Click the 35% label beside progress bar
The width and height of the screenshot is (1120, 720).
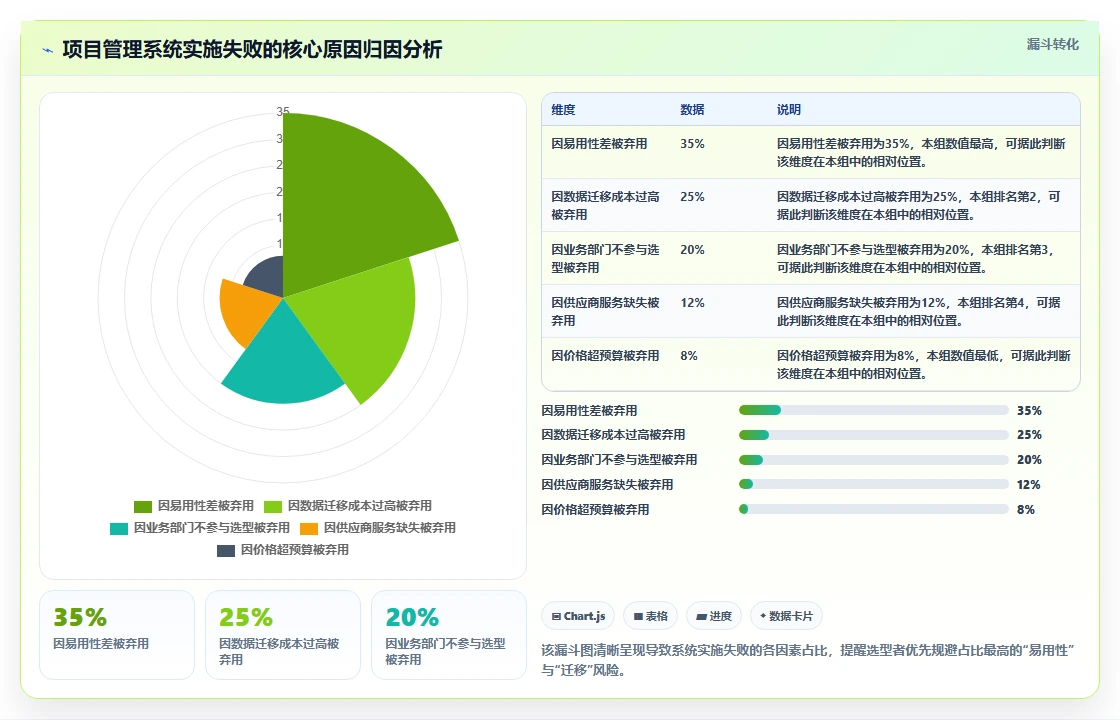click(1029, 411)
